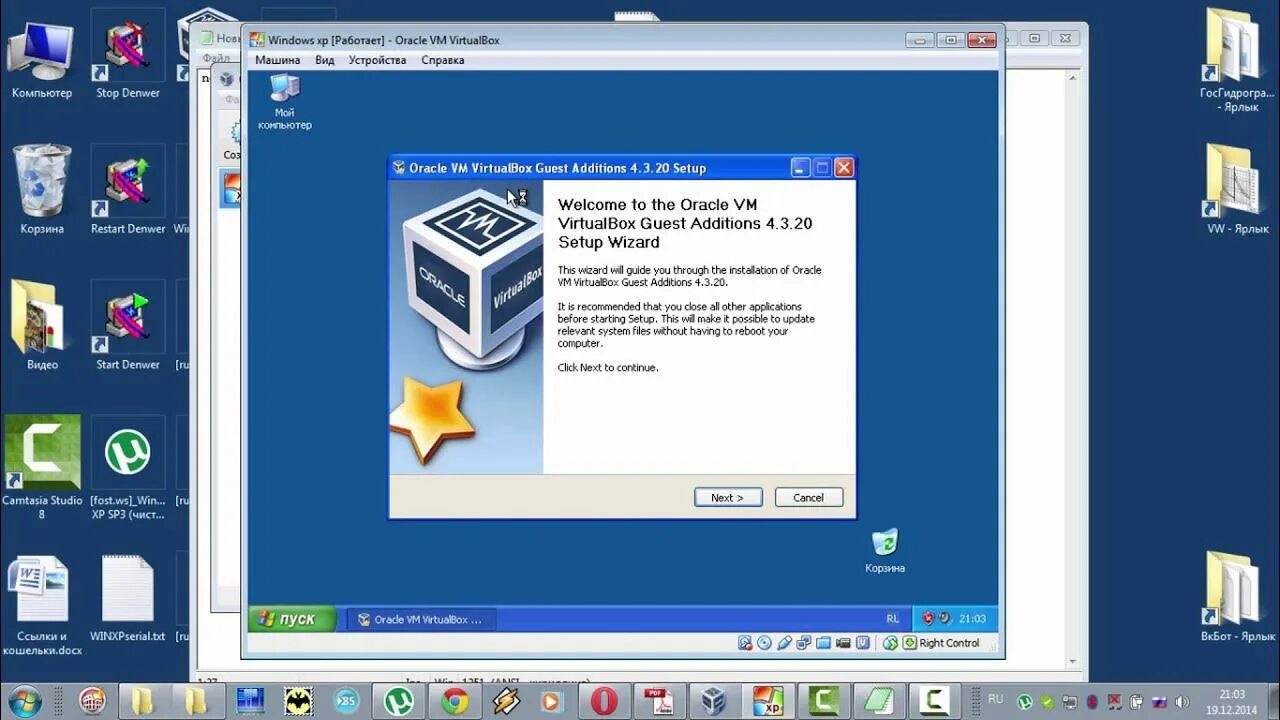Click the shared folders indicator in VM status bar

(824, 643)
